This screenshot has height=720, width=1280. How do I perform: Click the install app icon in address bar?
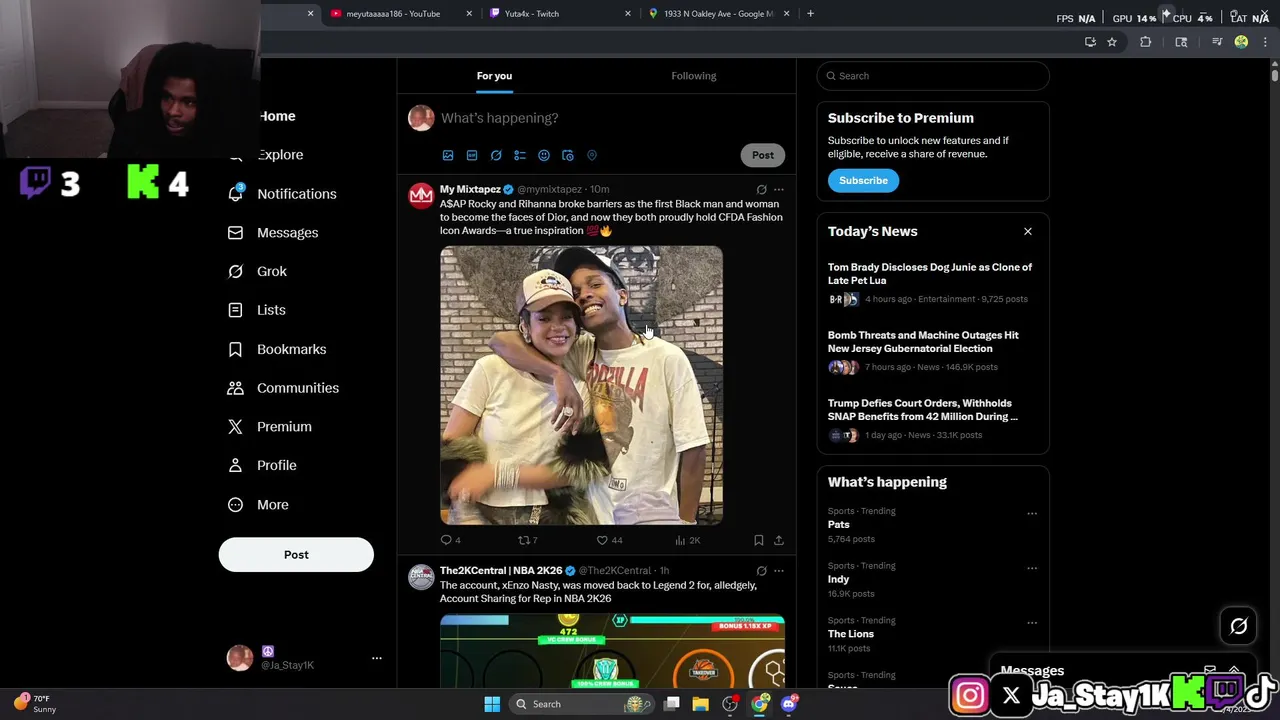[1090, 42]
